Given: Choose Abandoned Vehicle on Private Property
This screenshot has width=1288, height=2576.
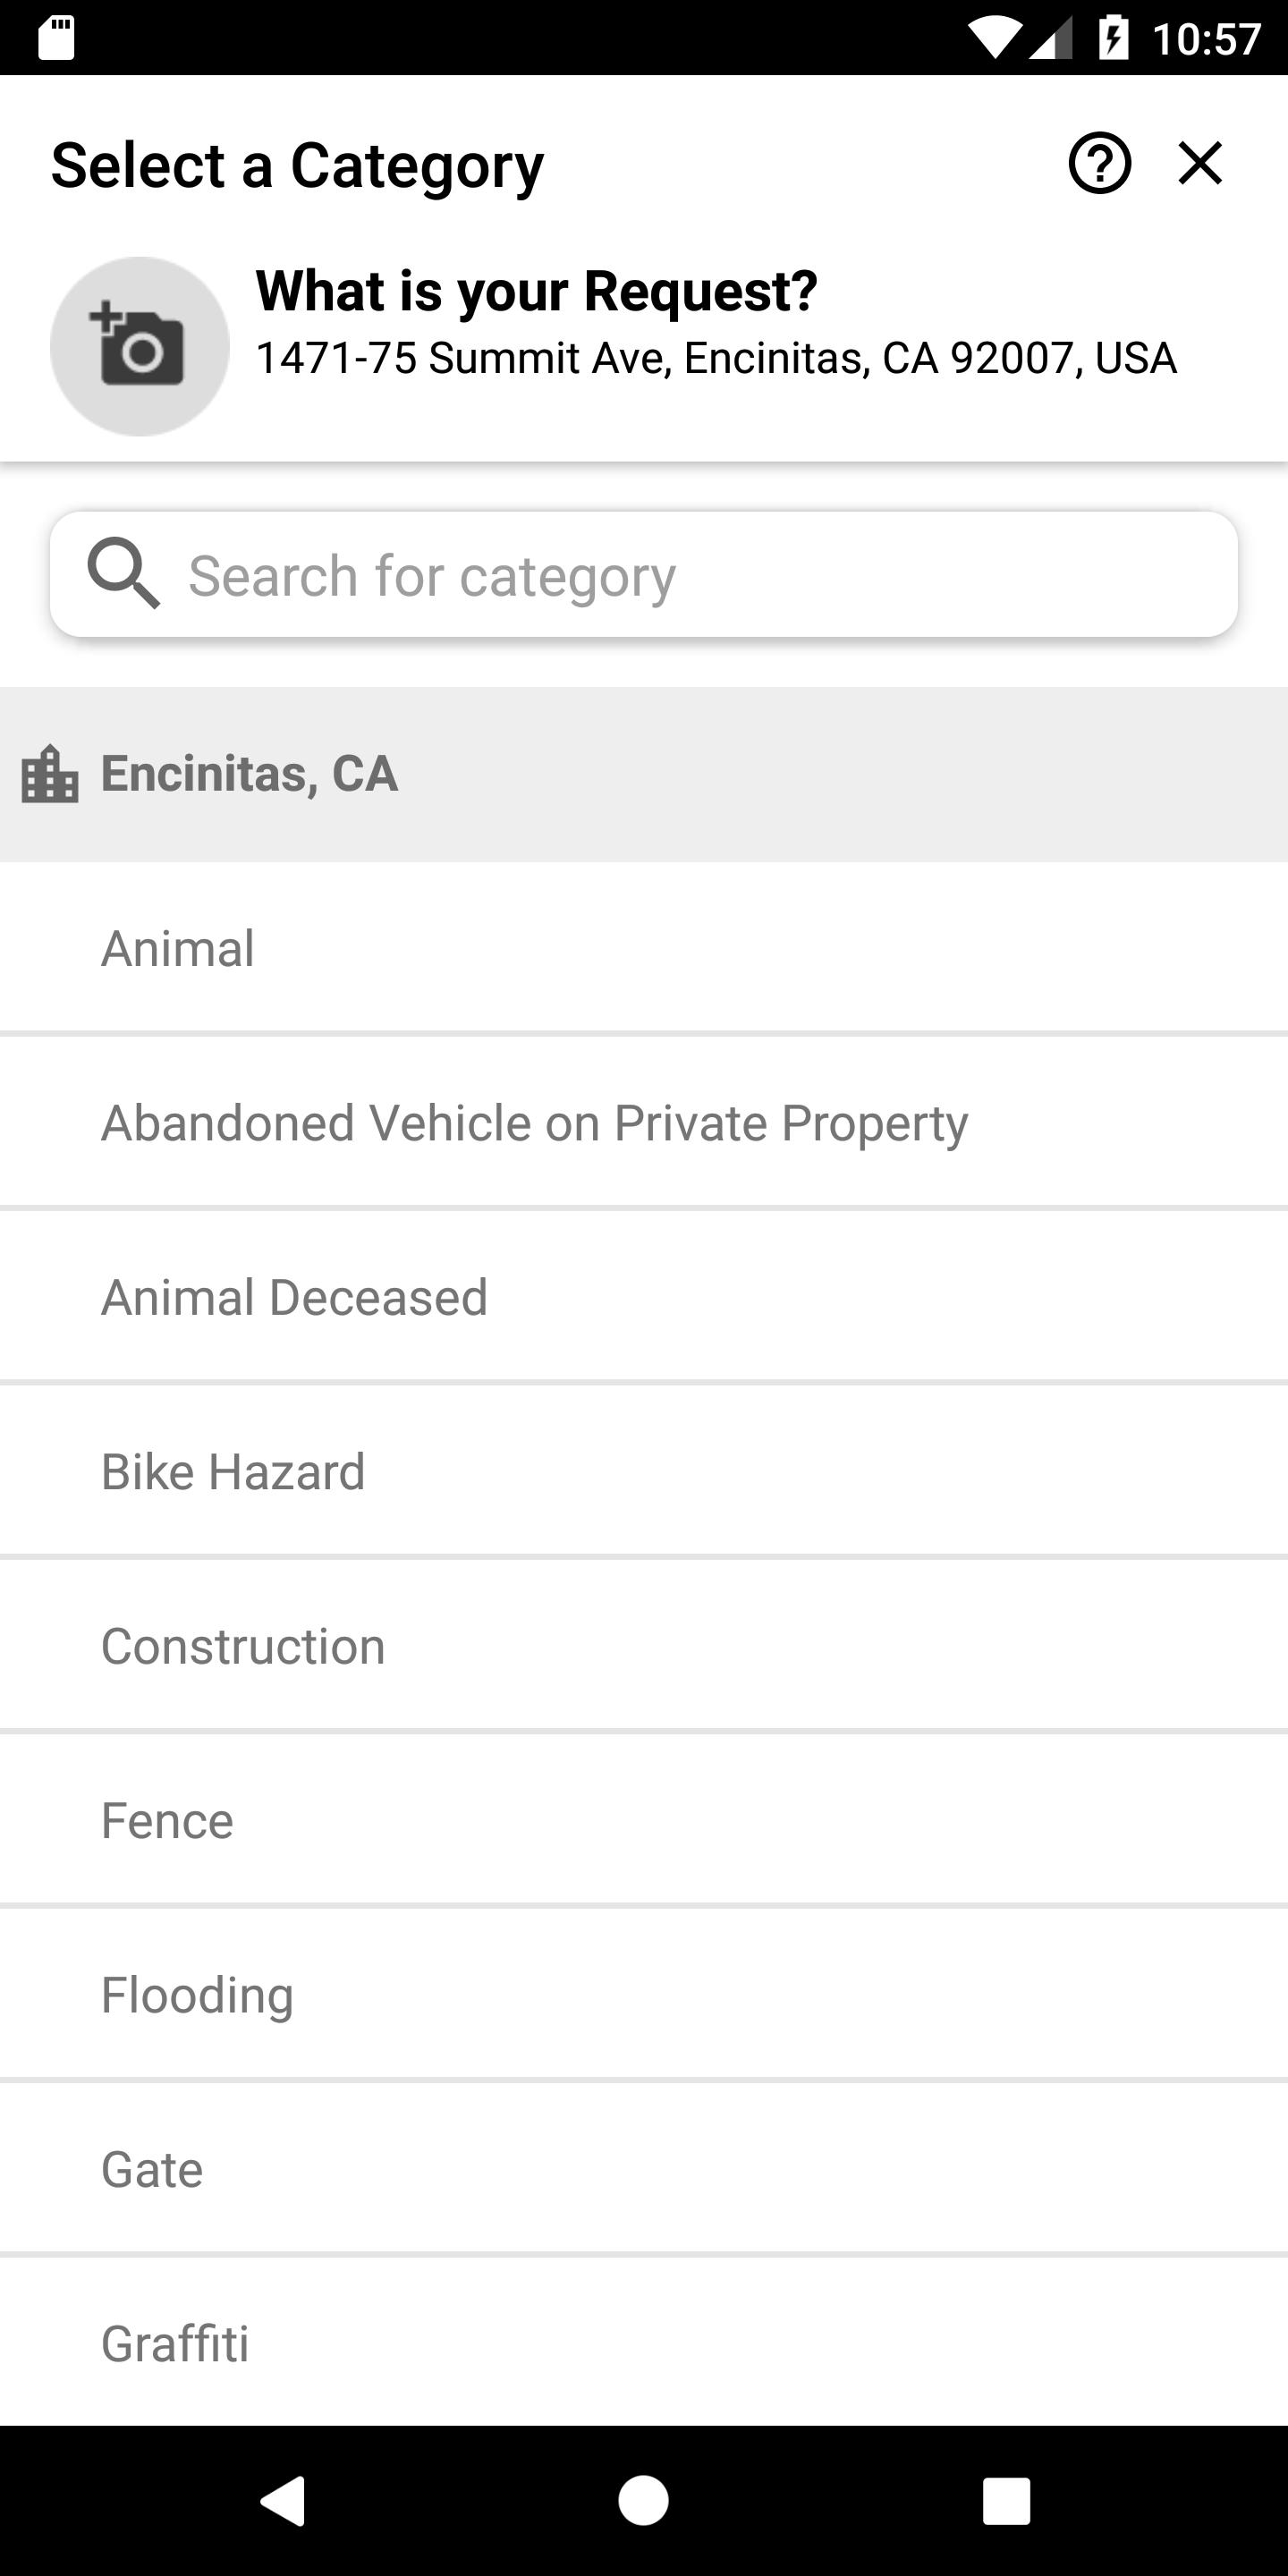Looking at the screenshot, I should (x=644, y=1122).
